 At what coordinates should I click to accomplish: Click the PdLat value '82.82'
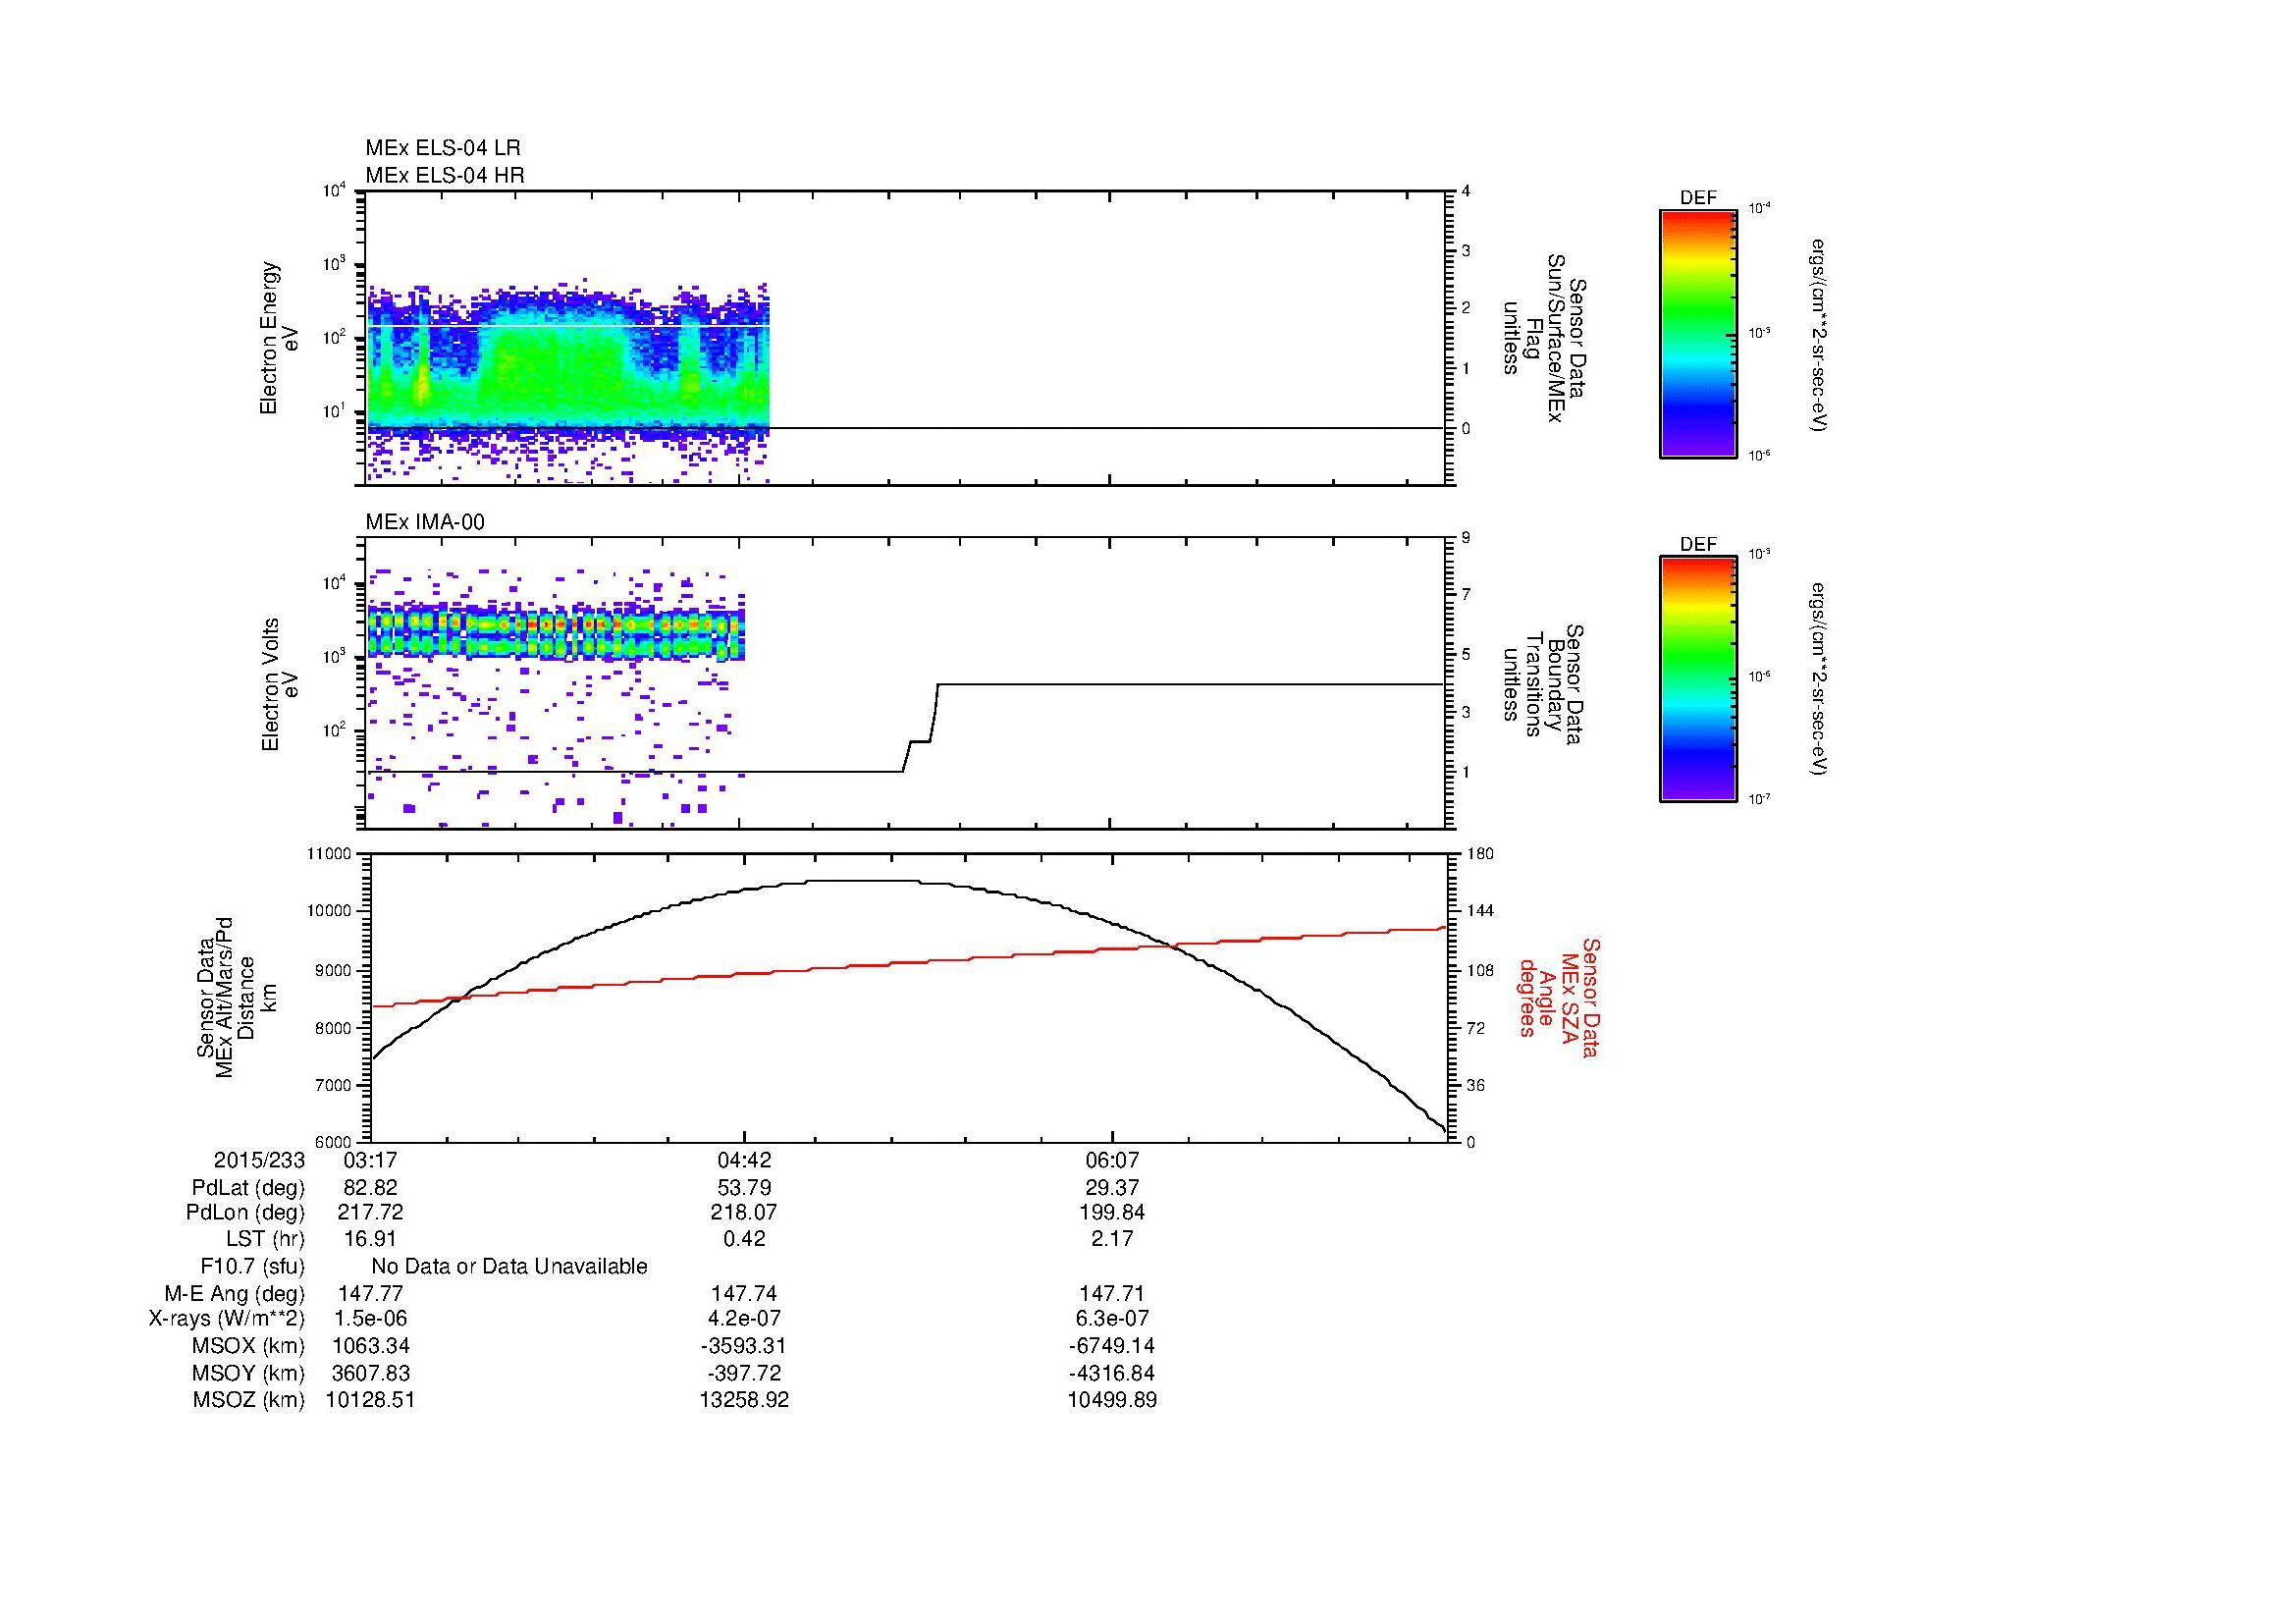[x=370, y=1188]
